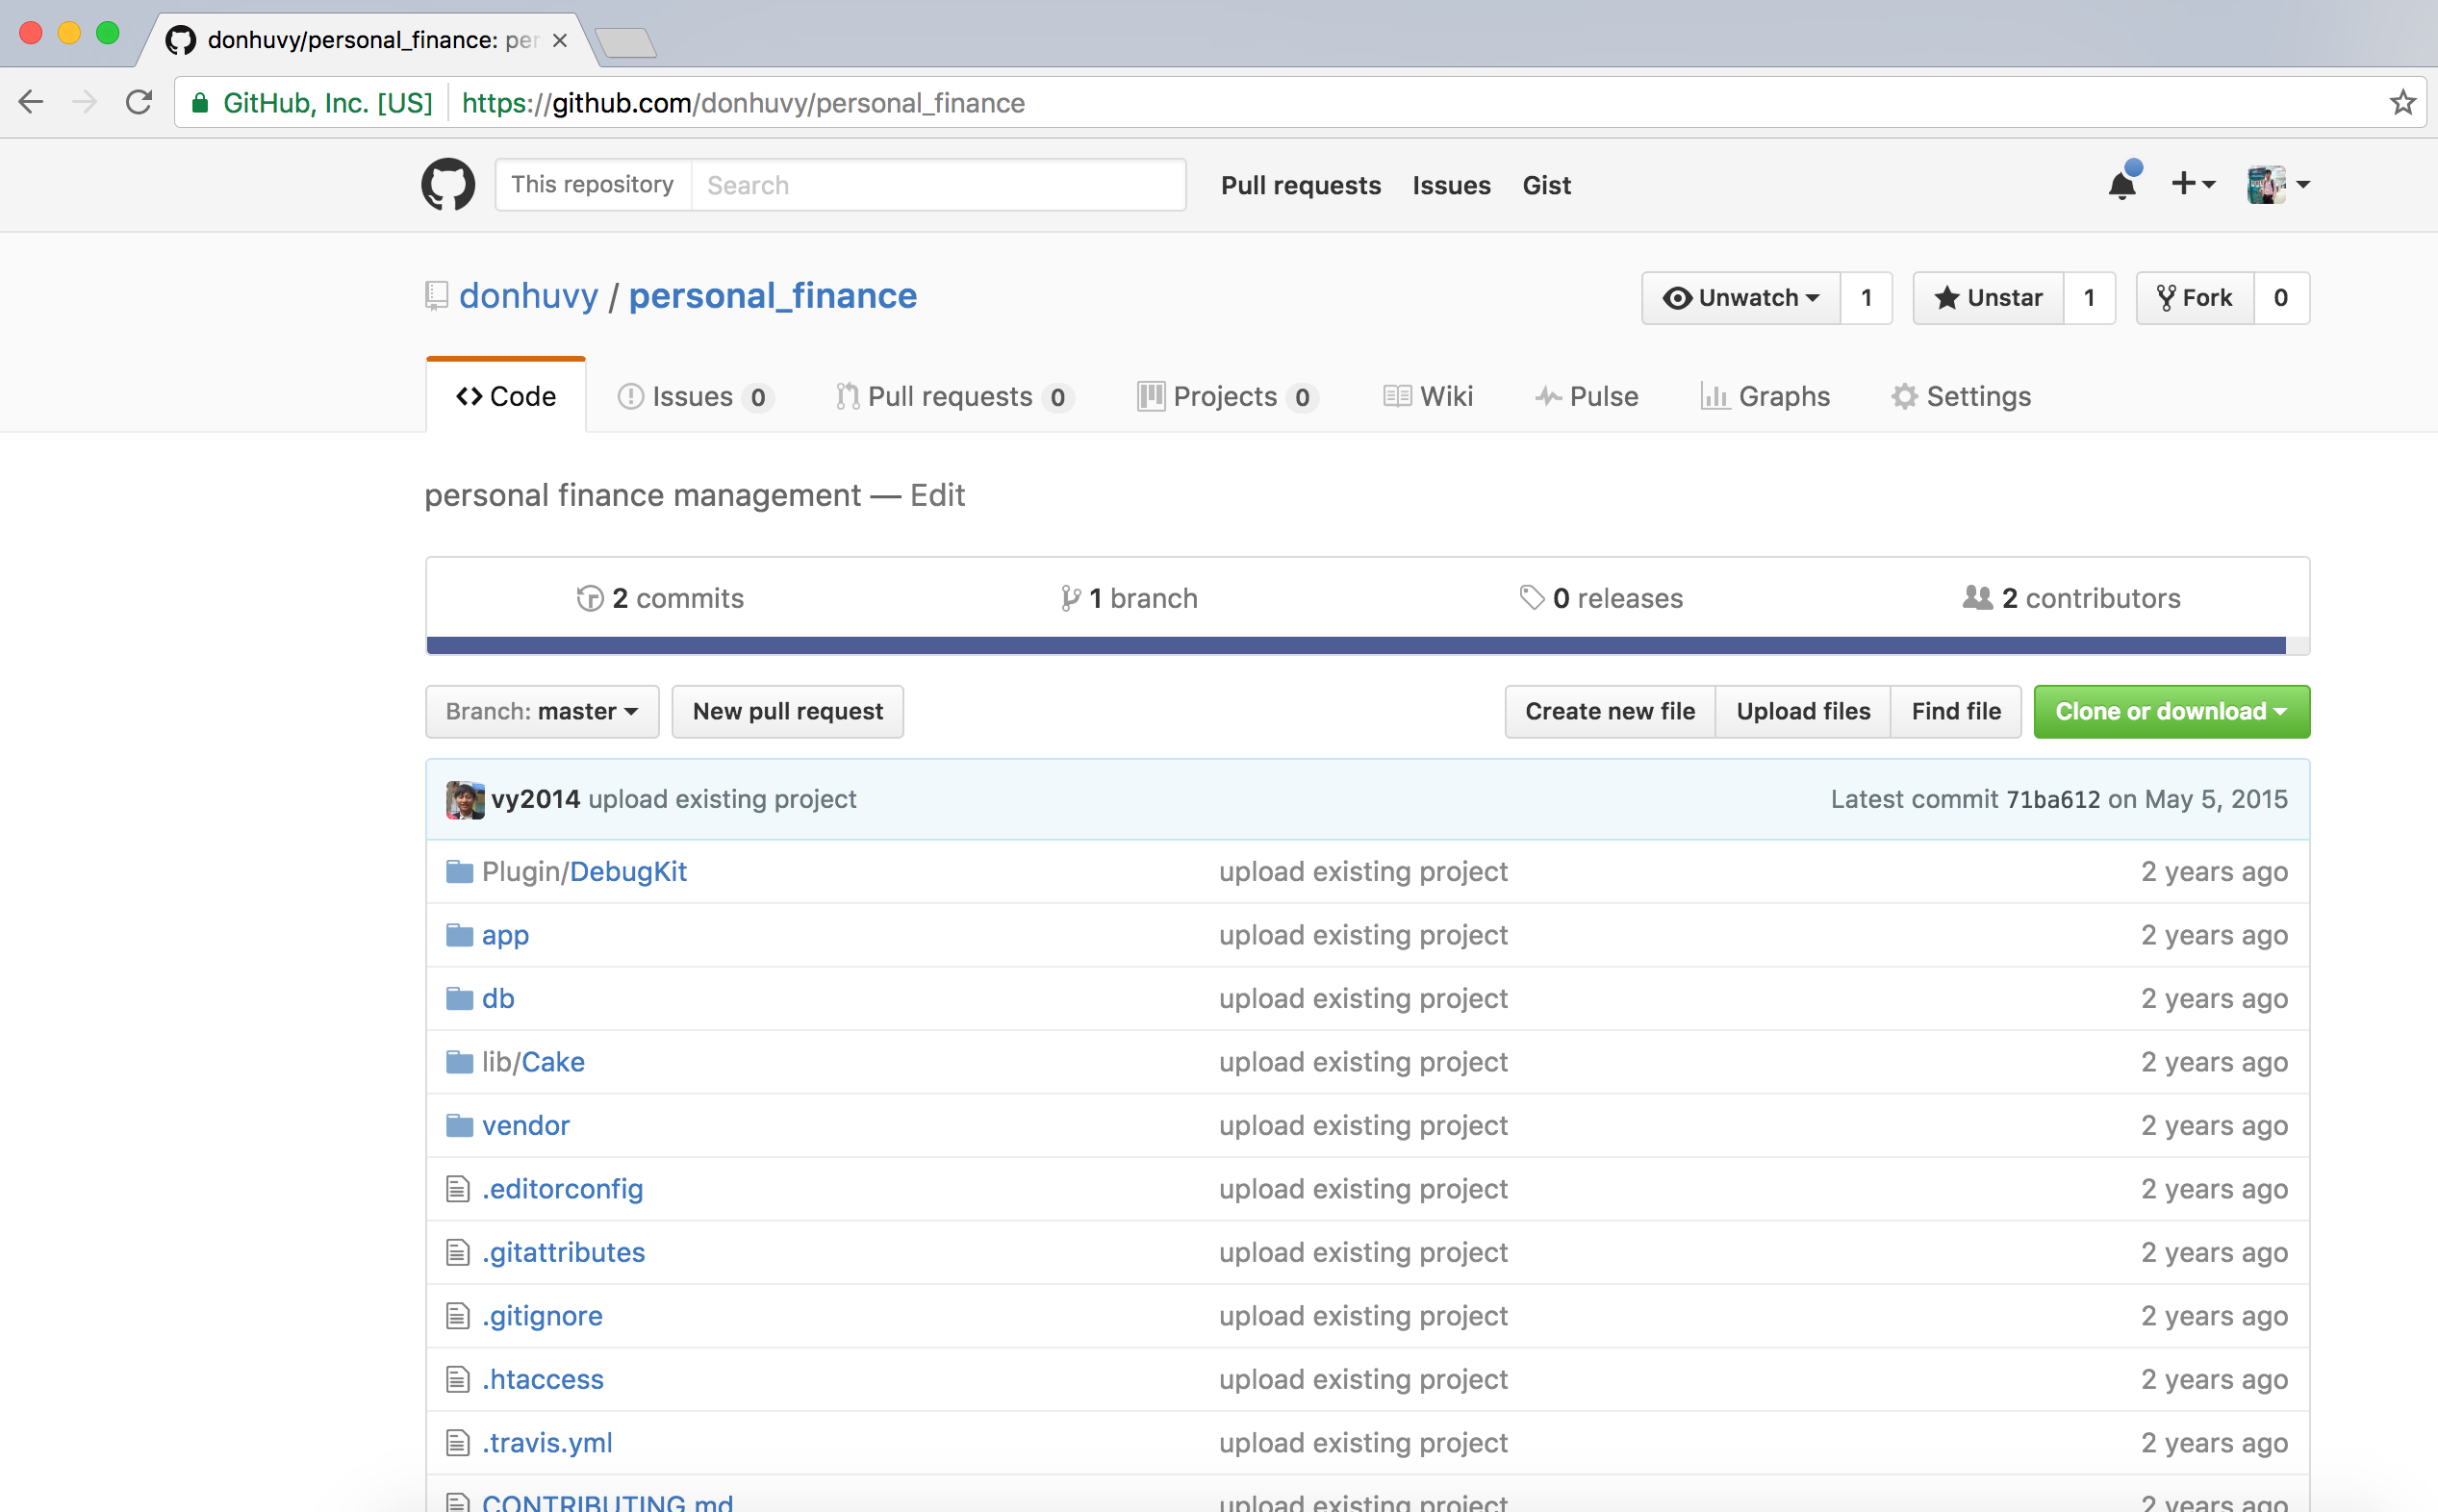The height and width of the screenshot is (1512, 2438).
Task: Click the repository book icon beside donhuvy
Action: pos(436,296)
